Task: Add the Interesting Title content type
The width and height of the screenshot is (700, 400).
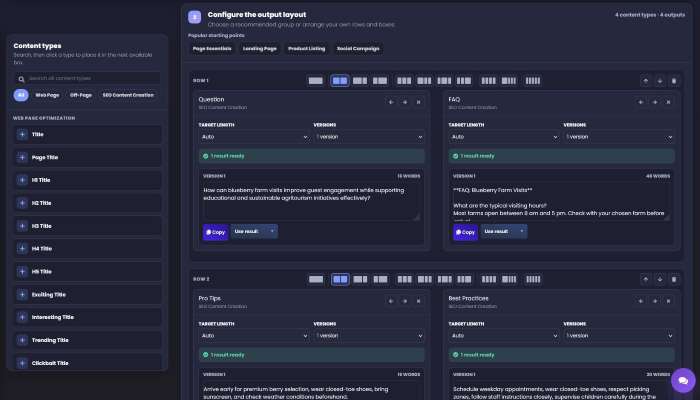Action: coord(88,317)
